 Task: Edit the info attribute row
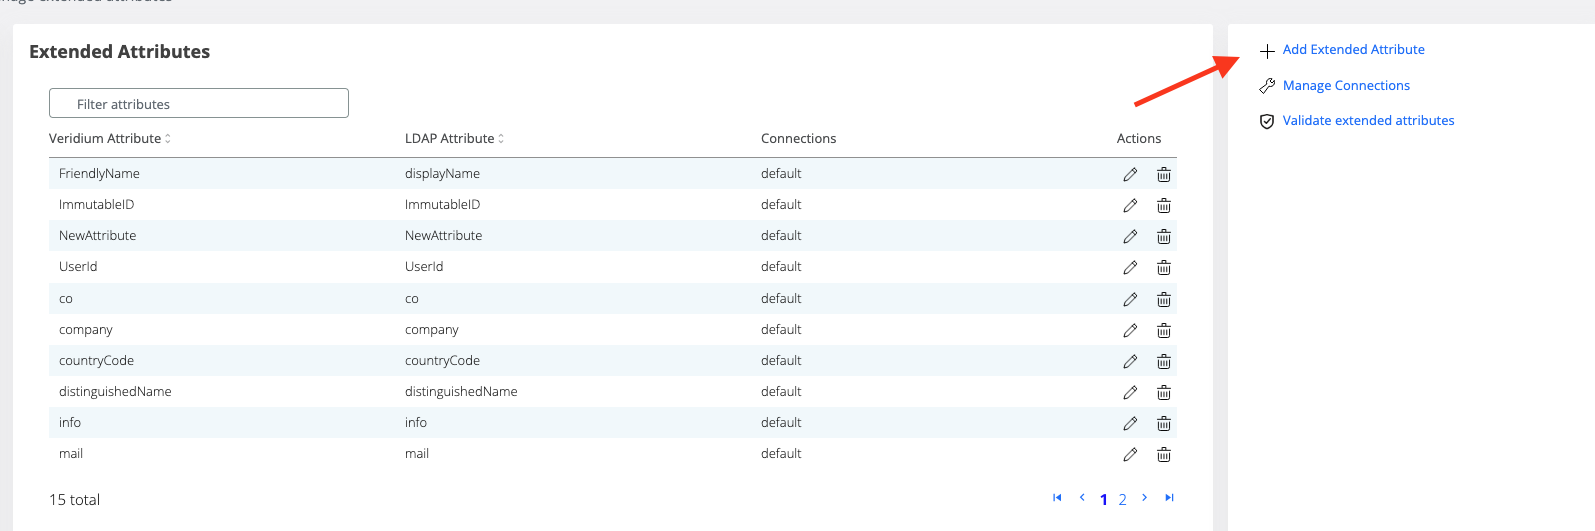click(x=1130, y=423)
